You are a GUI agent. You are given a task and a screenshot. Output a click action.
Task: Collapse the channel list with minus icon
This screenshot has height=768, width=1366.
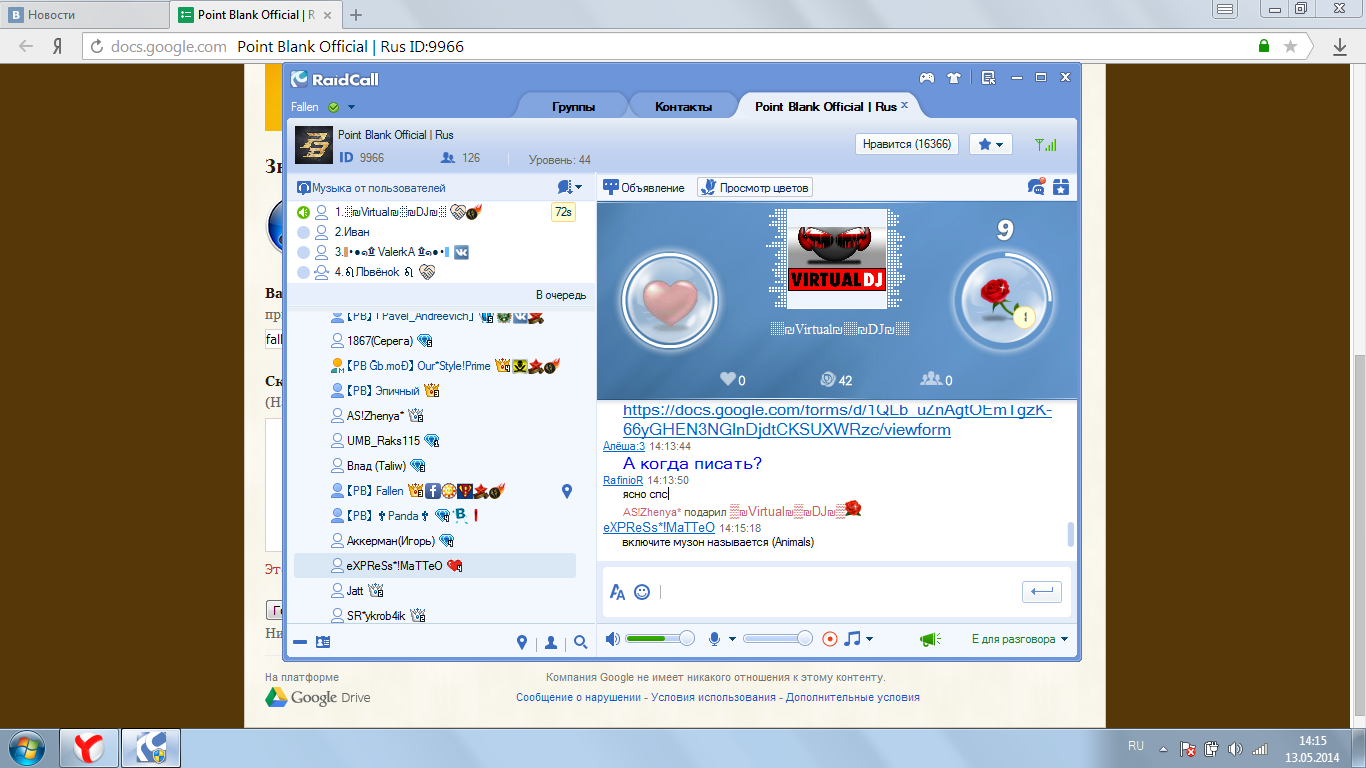pos(300,642)
